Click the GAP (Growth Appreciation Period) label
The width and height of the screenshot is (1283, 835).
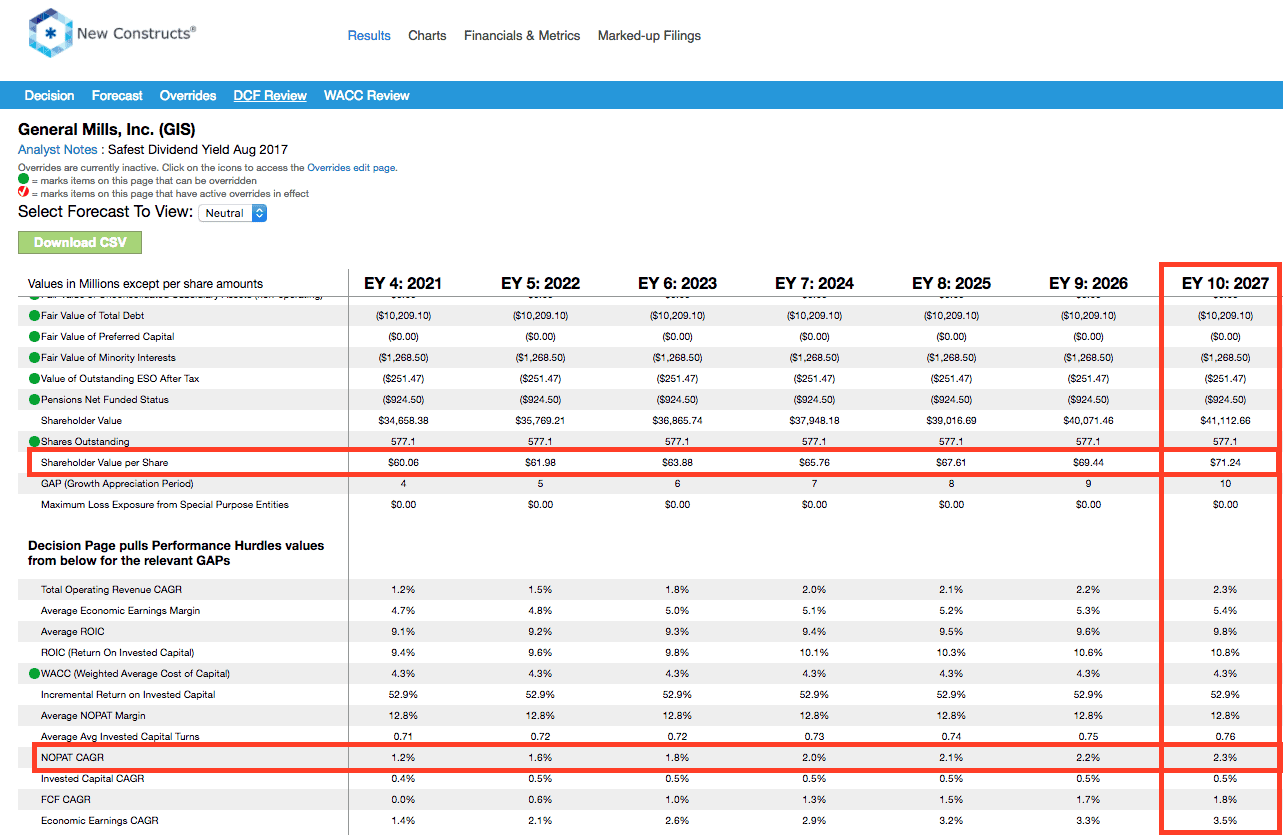coord(119,483)
